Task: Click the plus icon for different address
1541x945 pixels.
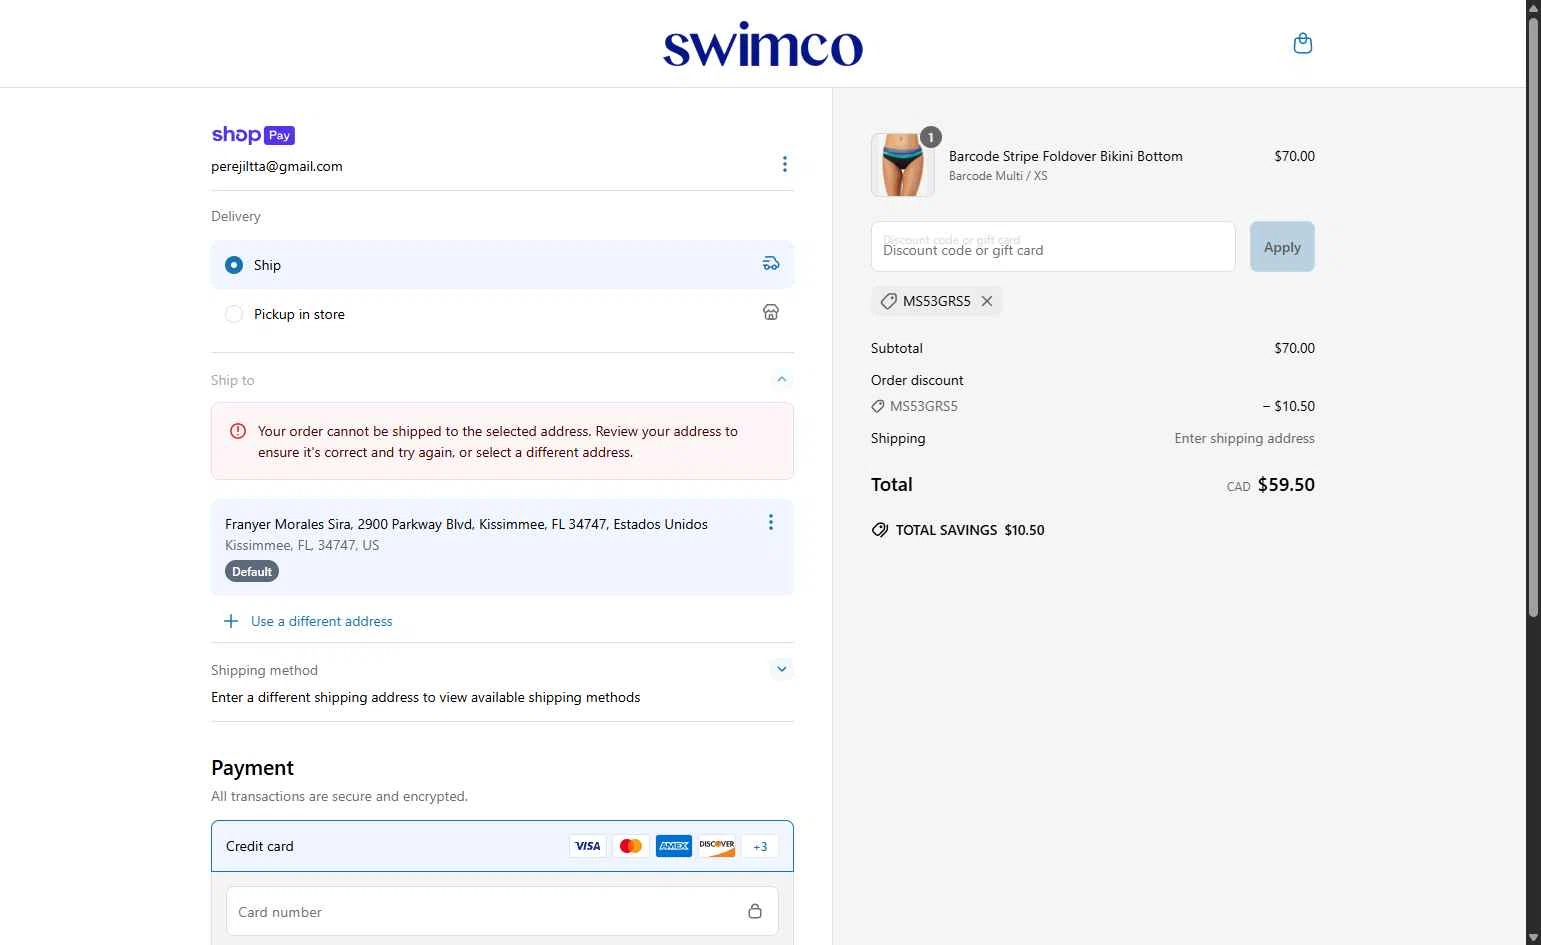Action: point(231,621)
